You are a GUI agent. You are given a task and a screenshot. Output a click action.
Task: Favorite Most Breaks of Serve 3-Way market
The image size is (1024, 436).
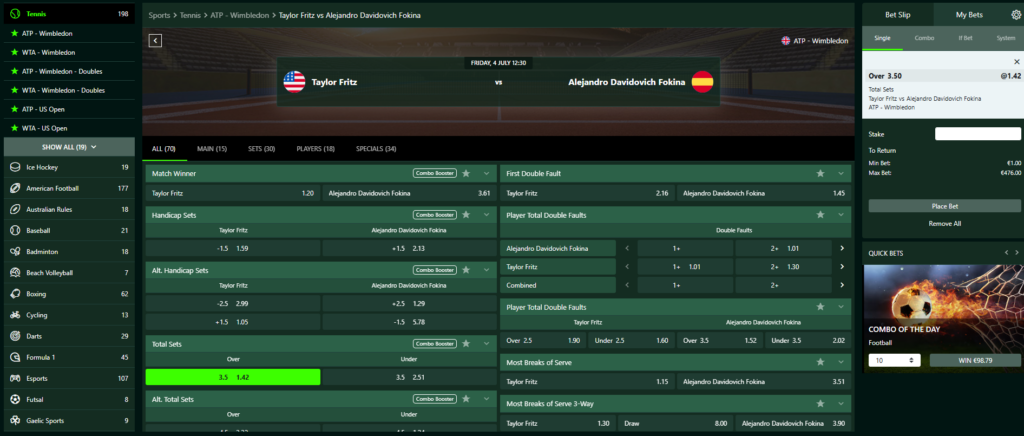point(820,403)
